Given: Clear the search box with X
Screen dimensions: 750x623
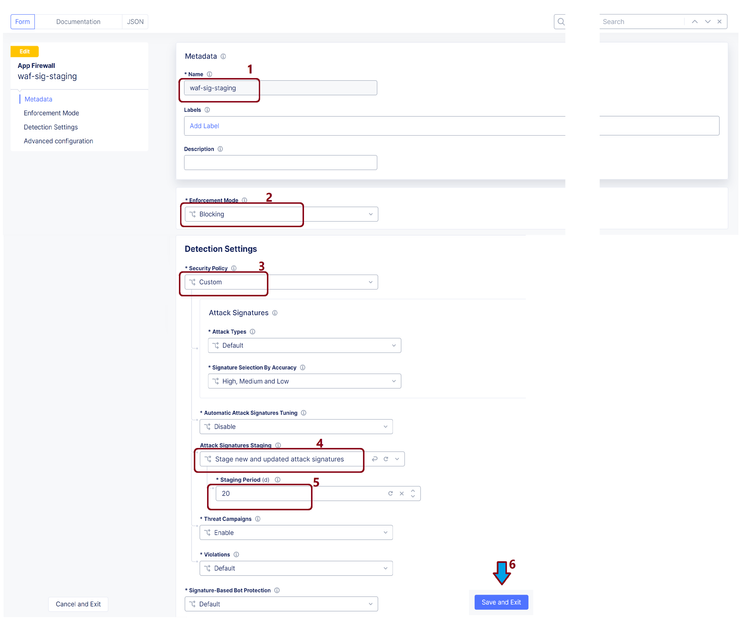Looking at the screenshot, I should [720, 21].
